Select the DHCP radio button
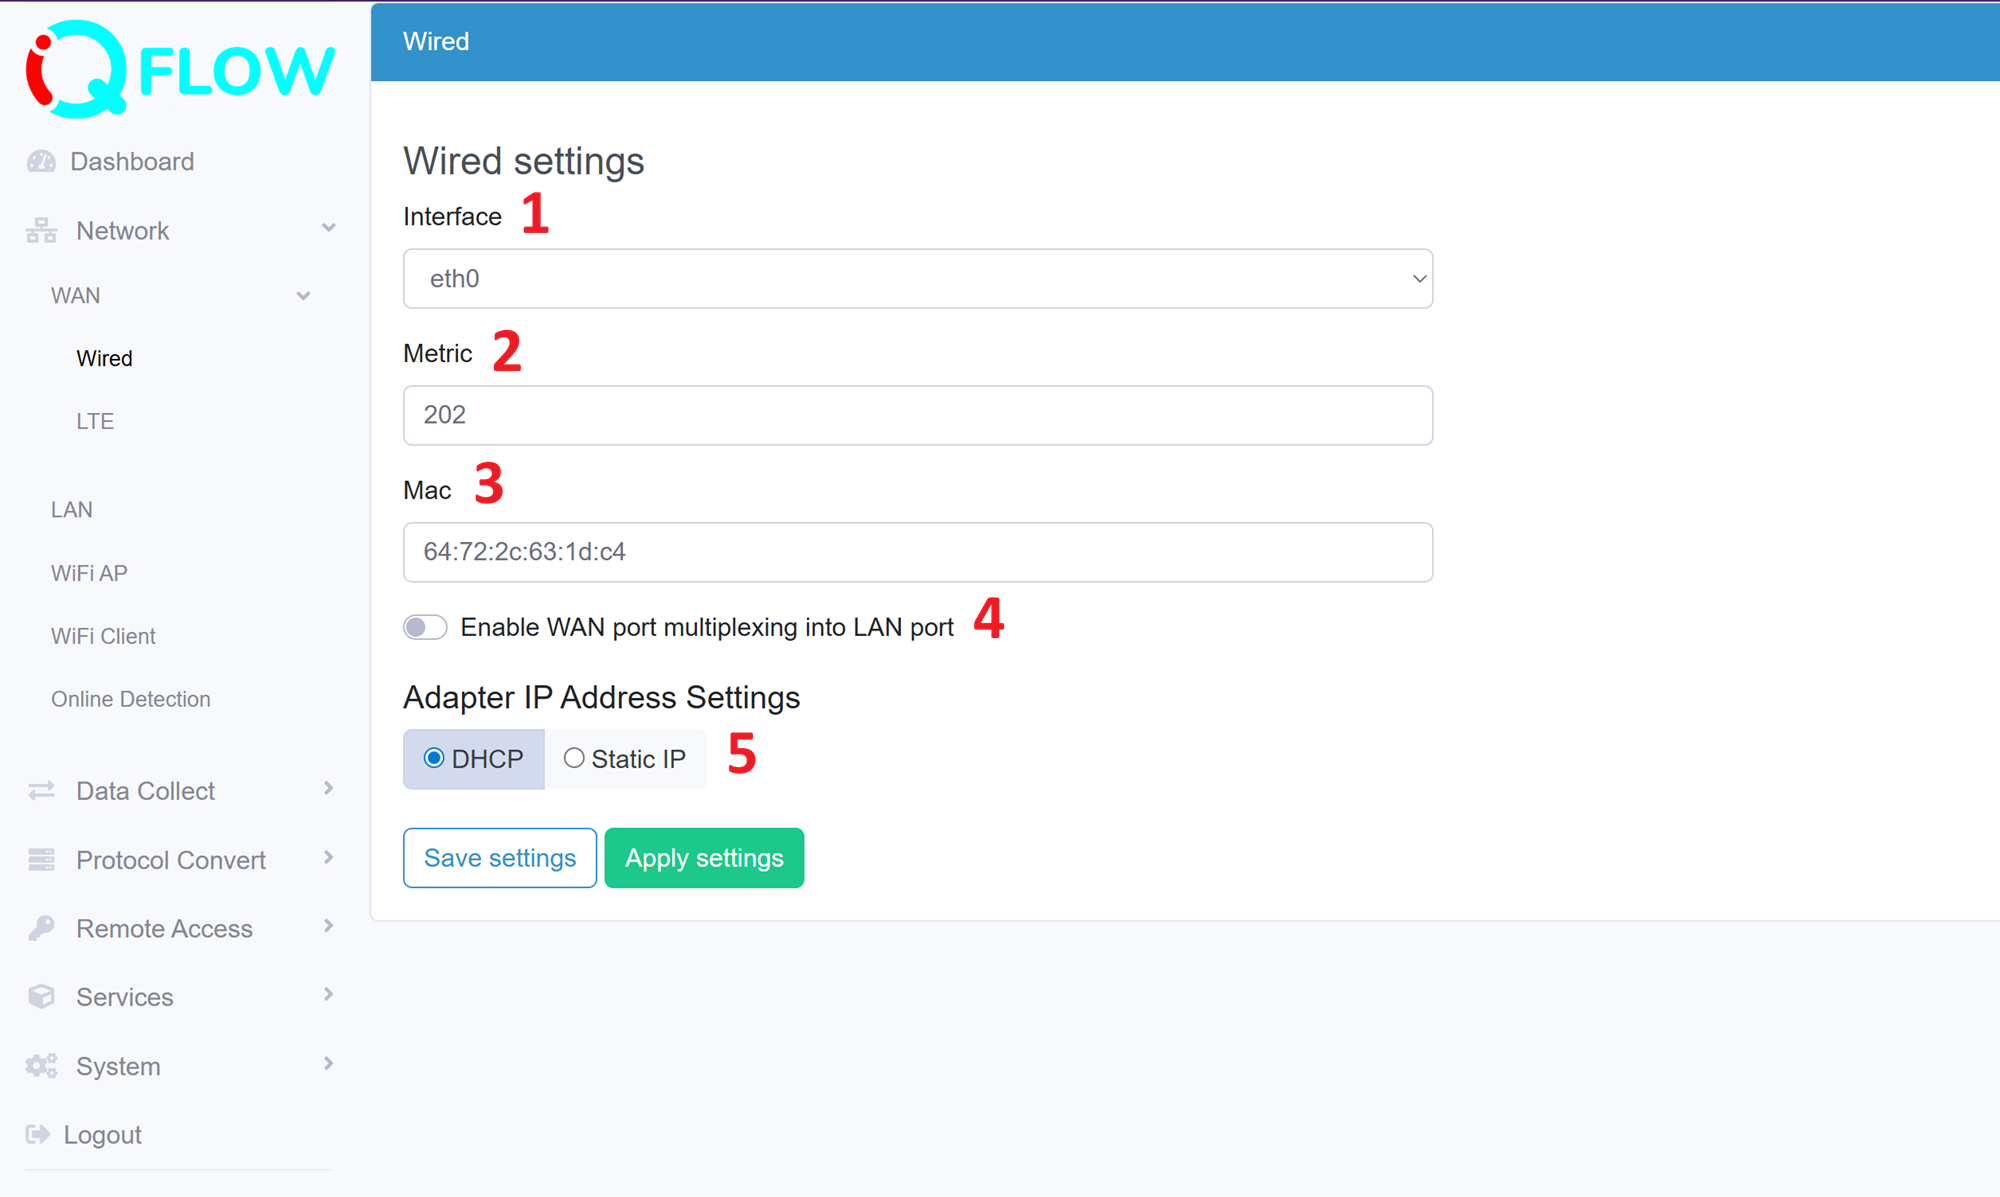The width and height of the screenshot is (2000, 1197). (x=434, y=758)
